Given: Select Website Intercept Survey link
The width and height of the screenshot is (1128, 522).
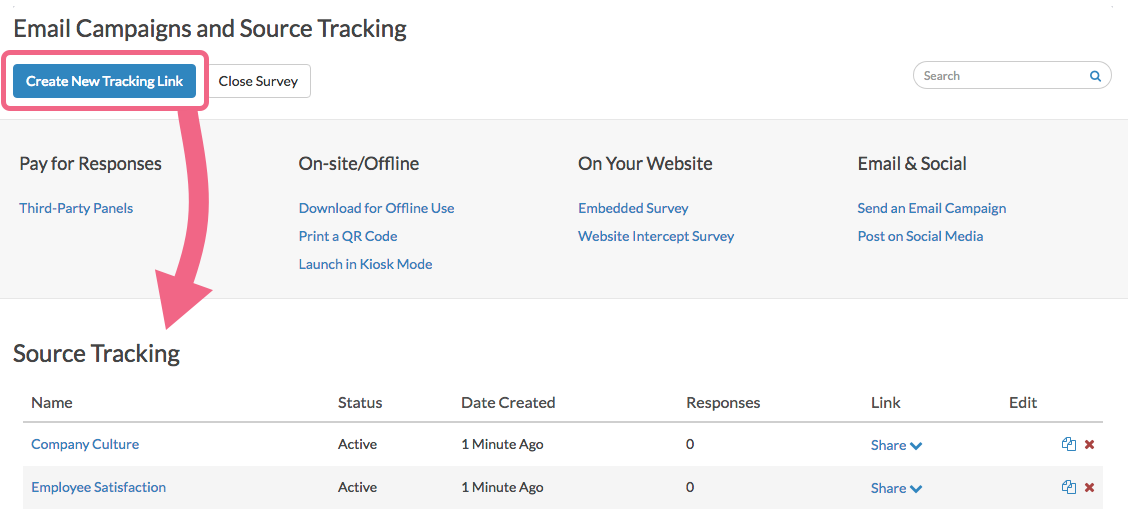Looking at the screenshot, I should tap(656, 236).
